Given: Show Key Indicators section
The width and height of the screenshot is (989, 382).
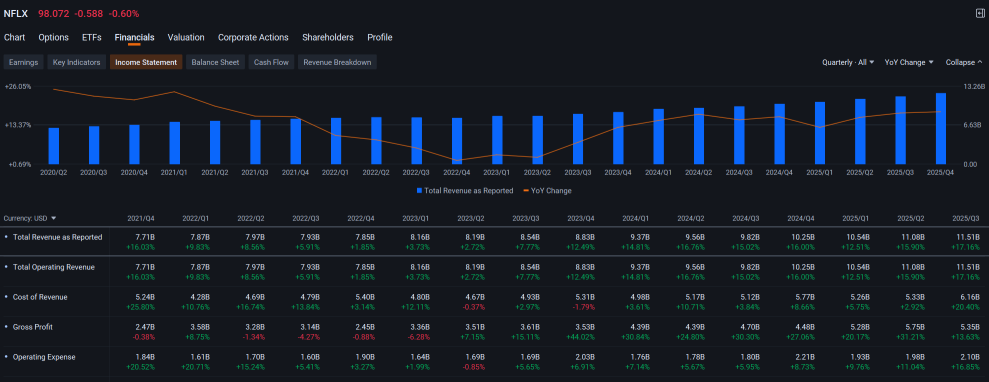Looking at the screenshot, I should point(77,62).
